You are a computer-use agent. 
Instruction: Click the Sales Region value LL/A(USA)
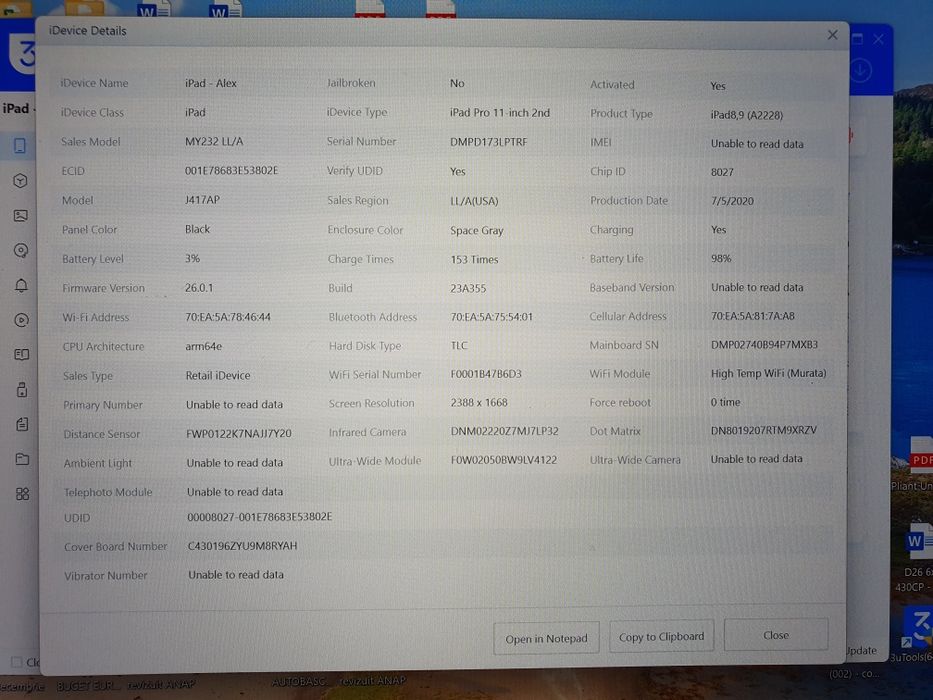point(474,201)
